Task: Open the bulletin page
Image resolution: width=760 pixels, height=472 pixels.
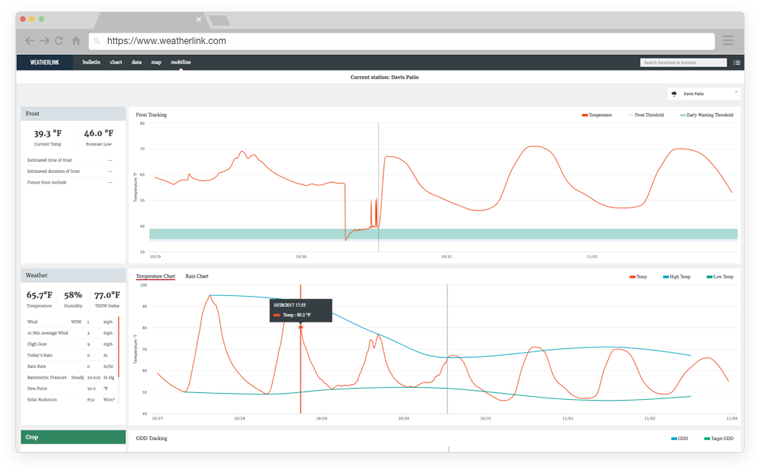Action: (x=91, y=63)
